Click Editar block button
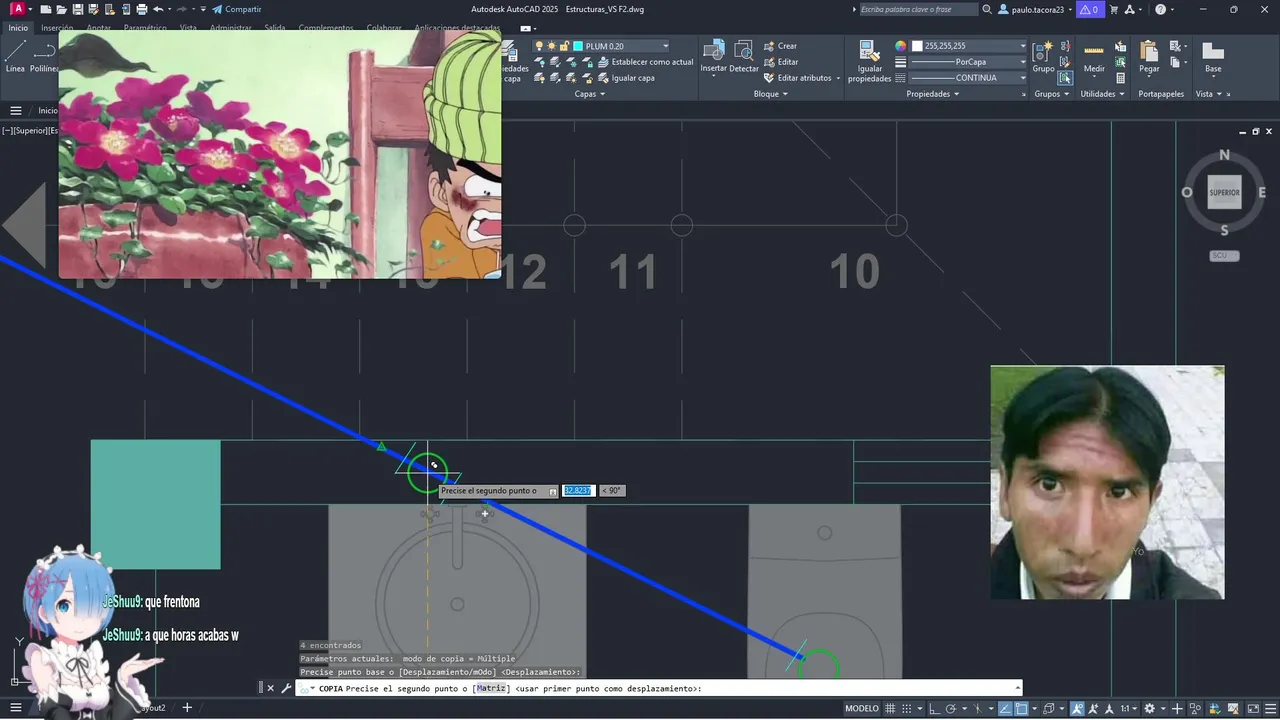Viewport: 1280px width, 720px height. point(780,62)
